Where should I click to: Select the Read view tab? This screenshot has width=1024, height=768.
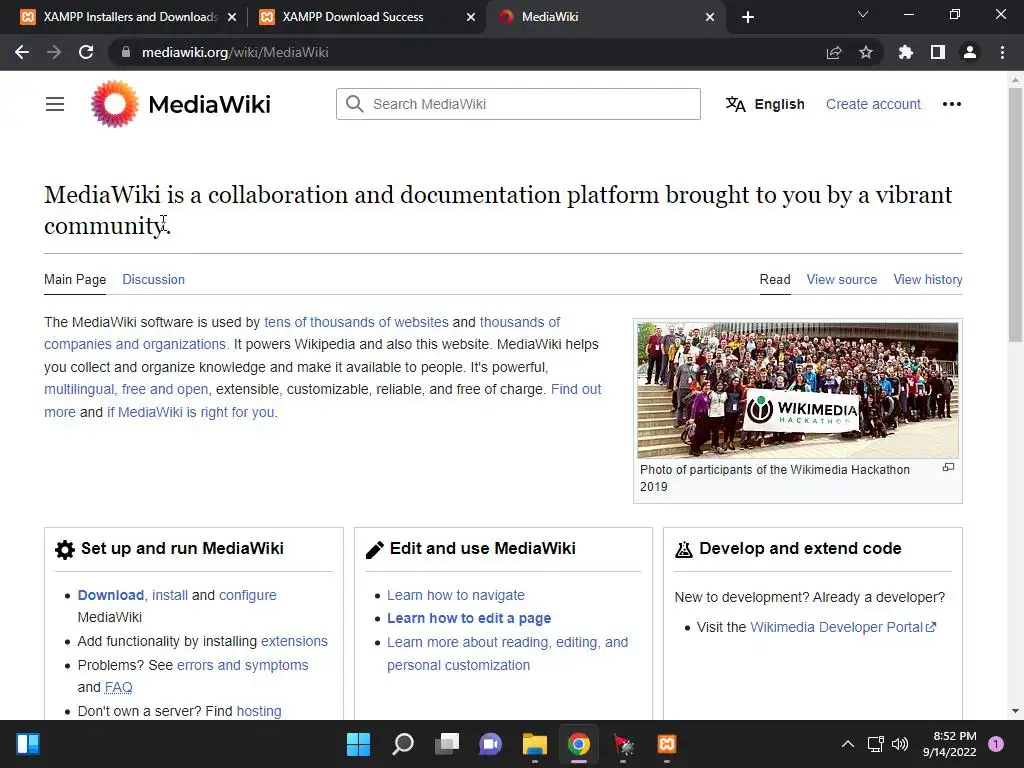[x=775, y=280]
